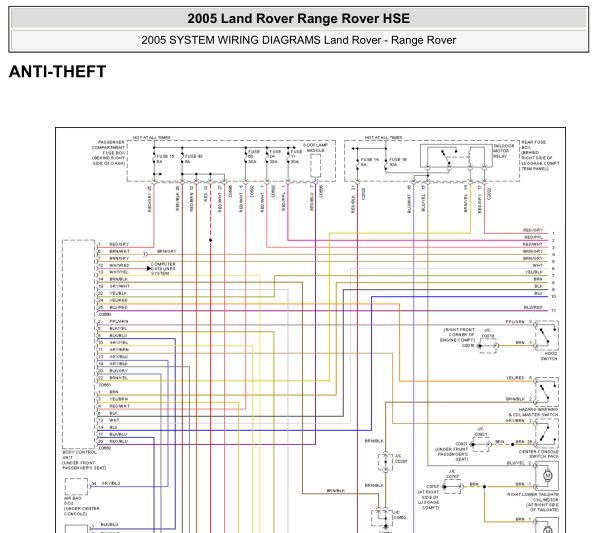Screen dimensions: 603x533
Task: Click the COMPUTER DATA LINES SYSTEM label
Action: (x=163, y=268)
